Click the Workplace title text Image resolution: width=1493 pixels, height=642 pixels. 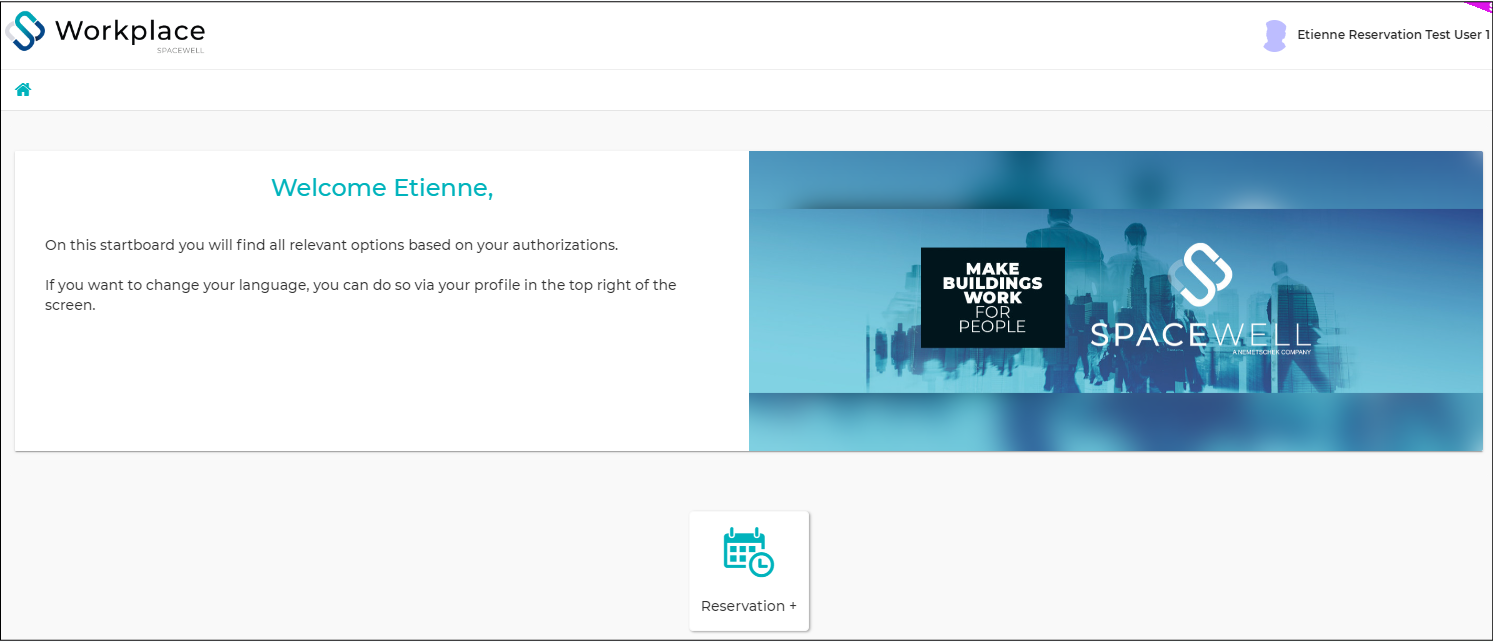(x=130, y=31)
